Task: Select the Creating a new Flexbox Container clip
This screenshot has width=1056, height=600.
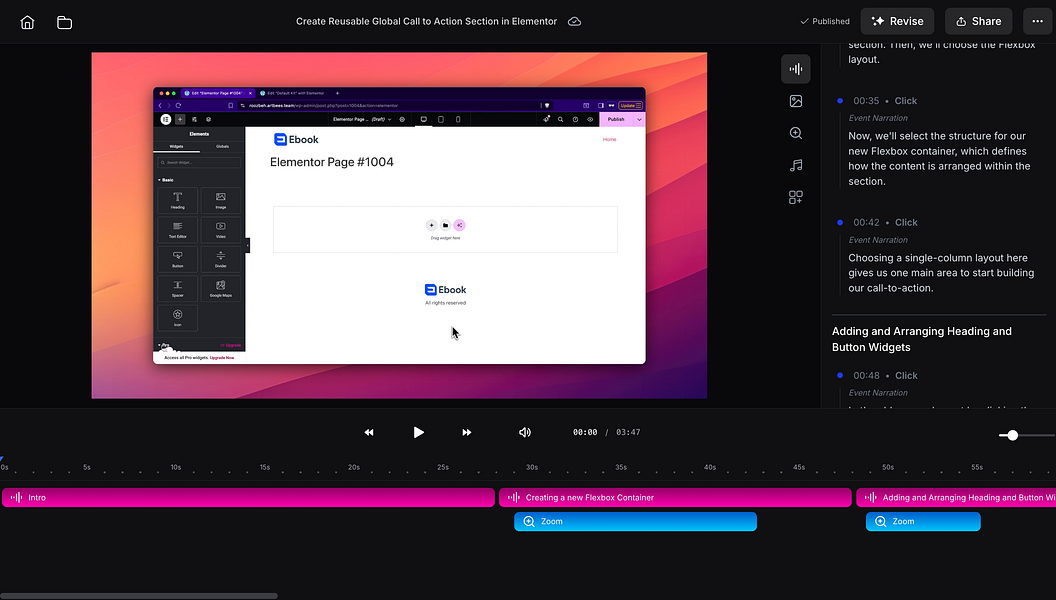Action: coord(675,498)
